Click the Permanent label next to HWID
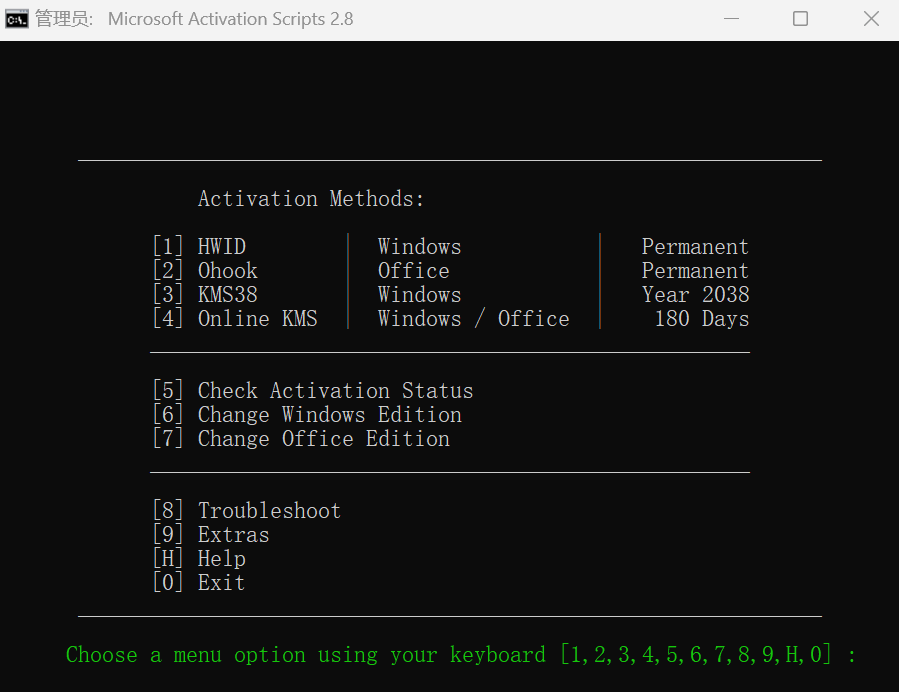 pos(694,246)
